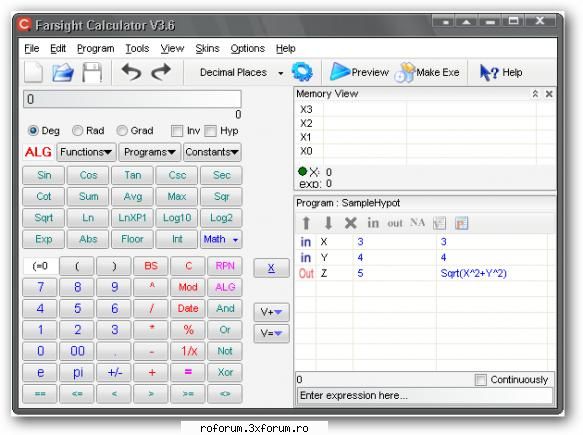Click the Date button
The height and width of the screenshot is (435, 583).
(x=188, y=308)
